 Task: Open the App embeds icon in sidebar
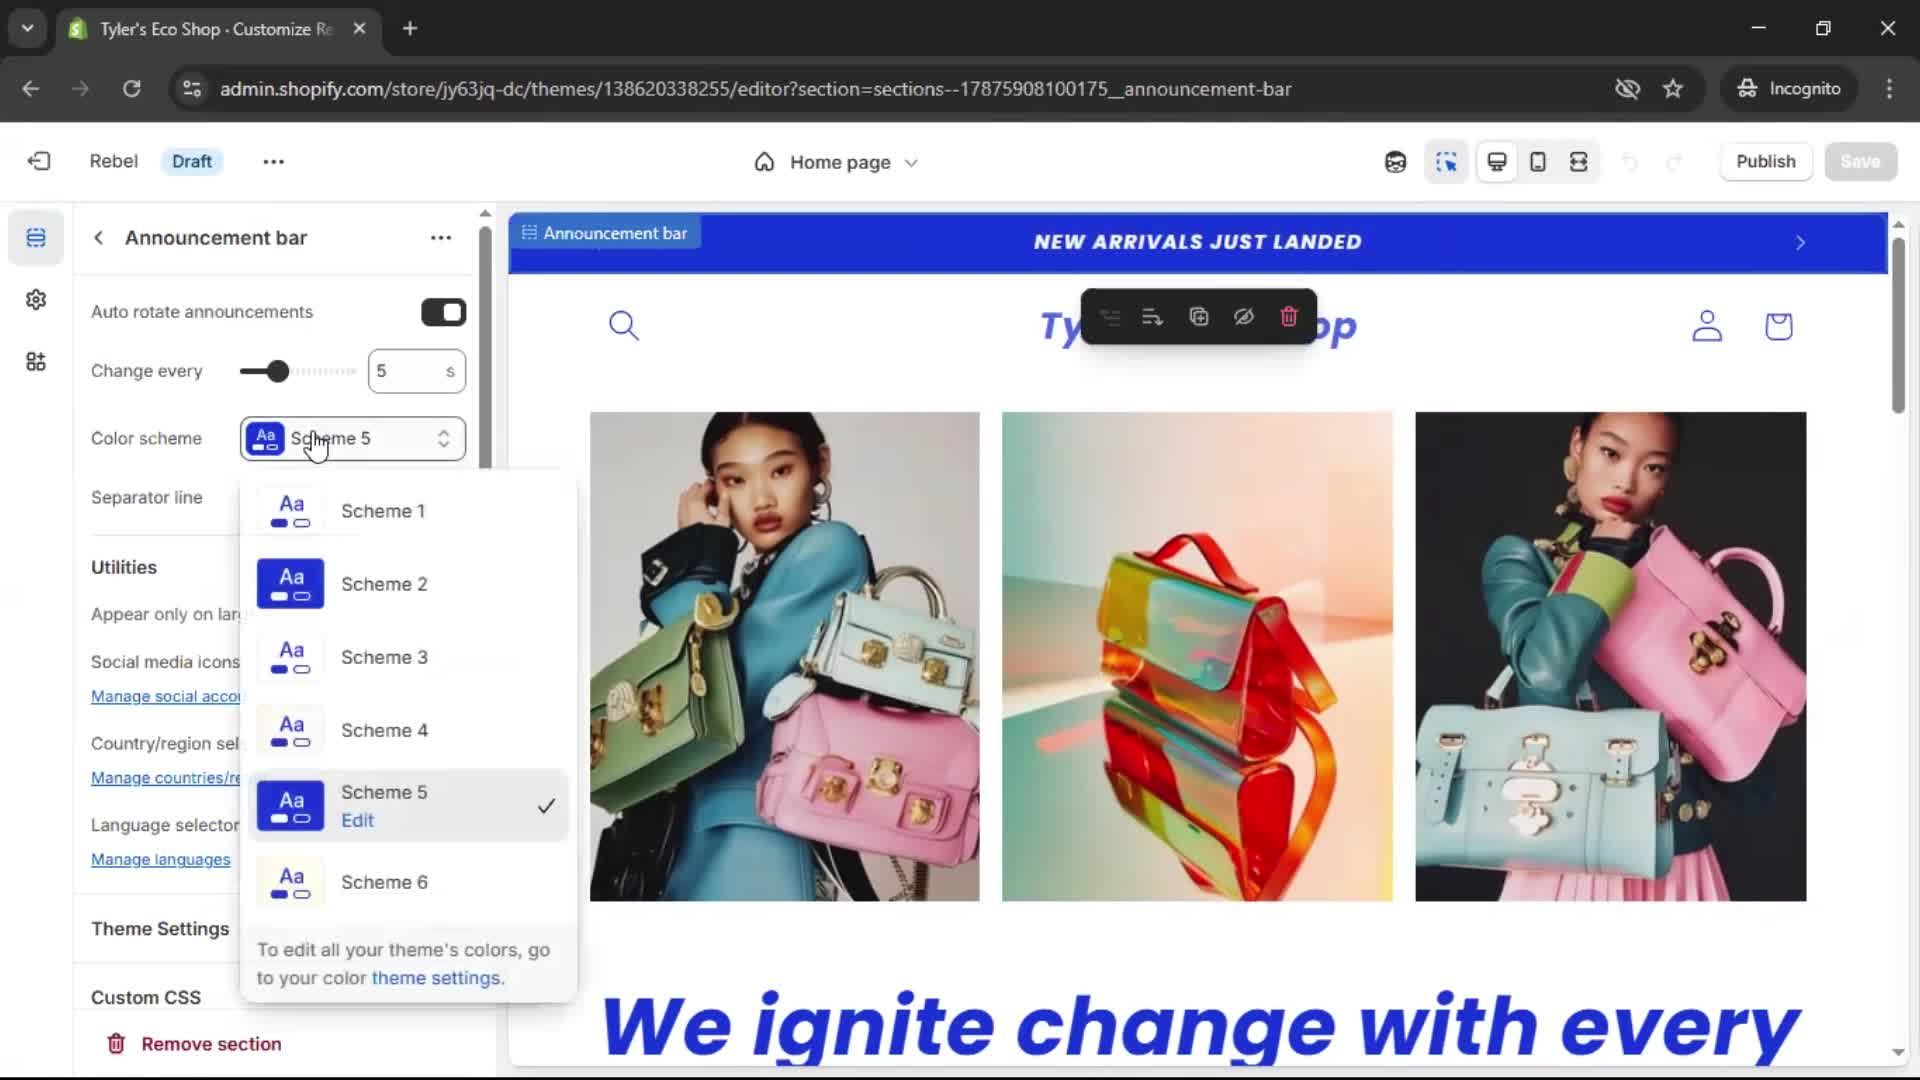(x=36, y=362)
